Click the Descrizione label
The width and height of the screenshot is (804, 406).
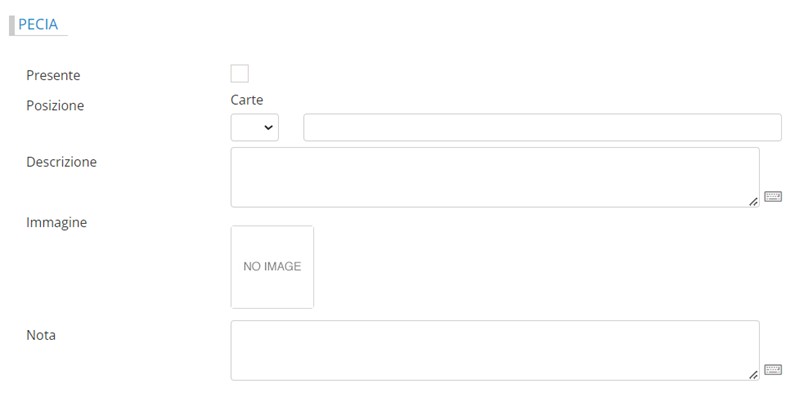[61, 161]
